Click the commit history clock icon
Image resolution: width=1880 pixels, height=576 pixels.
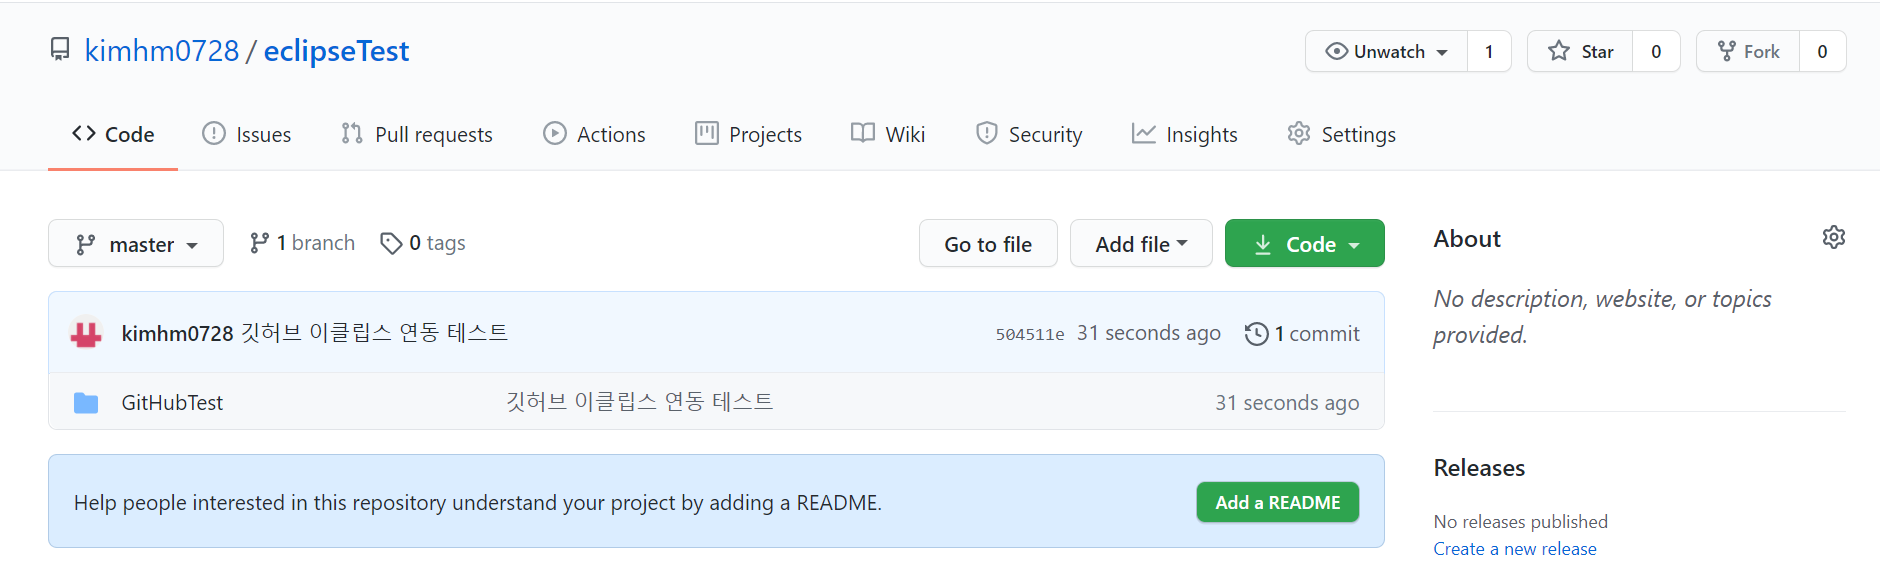click(x=1256, y=334)
